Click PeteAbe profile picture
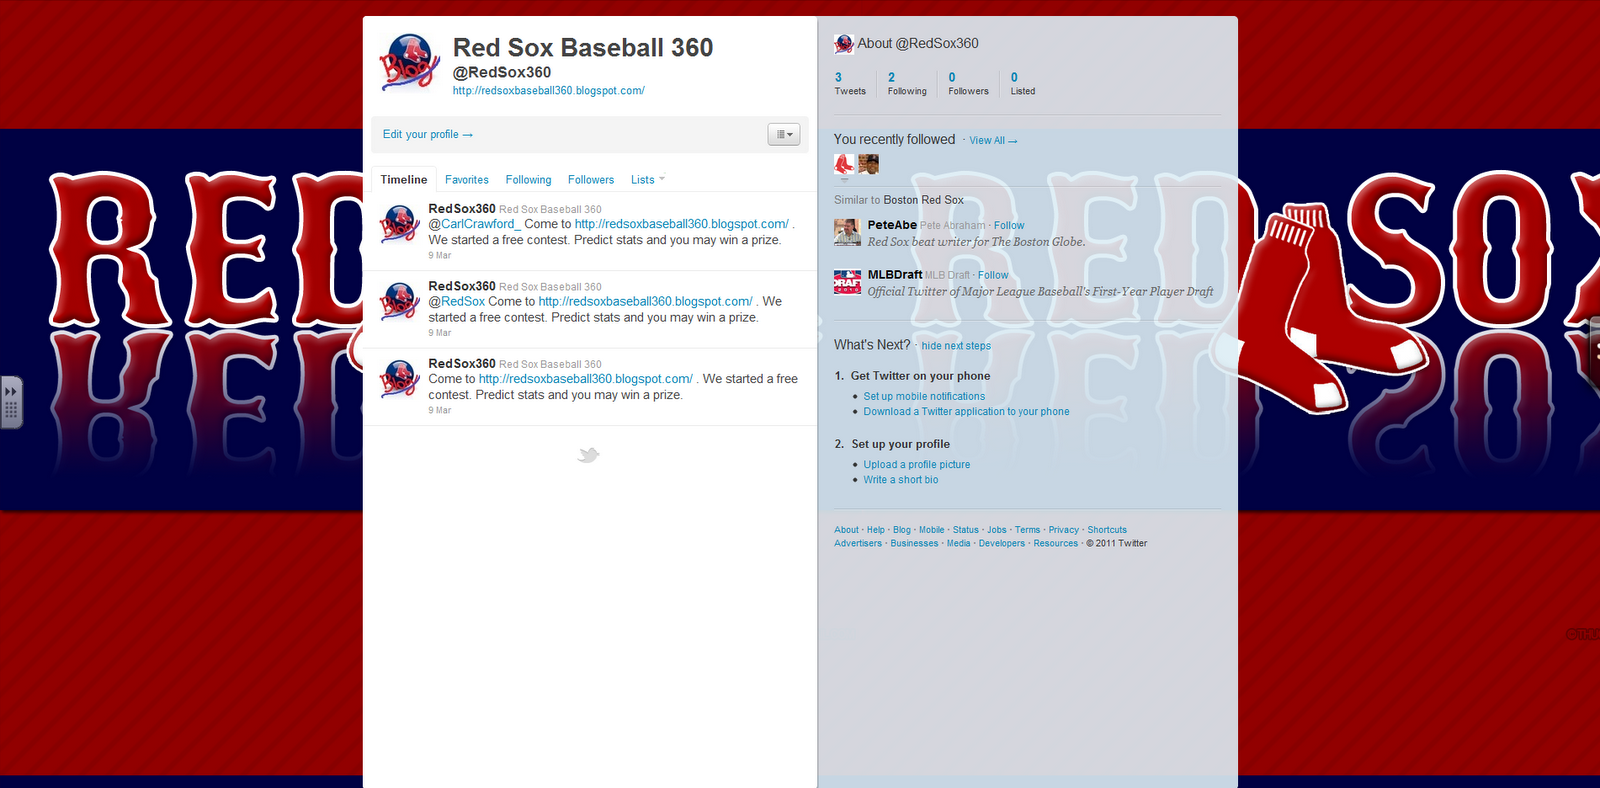The image size is (1600, 788). (x=847, y=232)
